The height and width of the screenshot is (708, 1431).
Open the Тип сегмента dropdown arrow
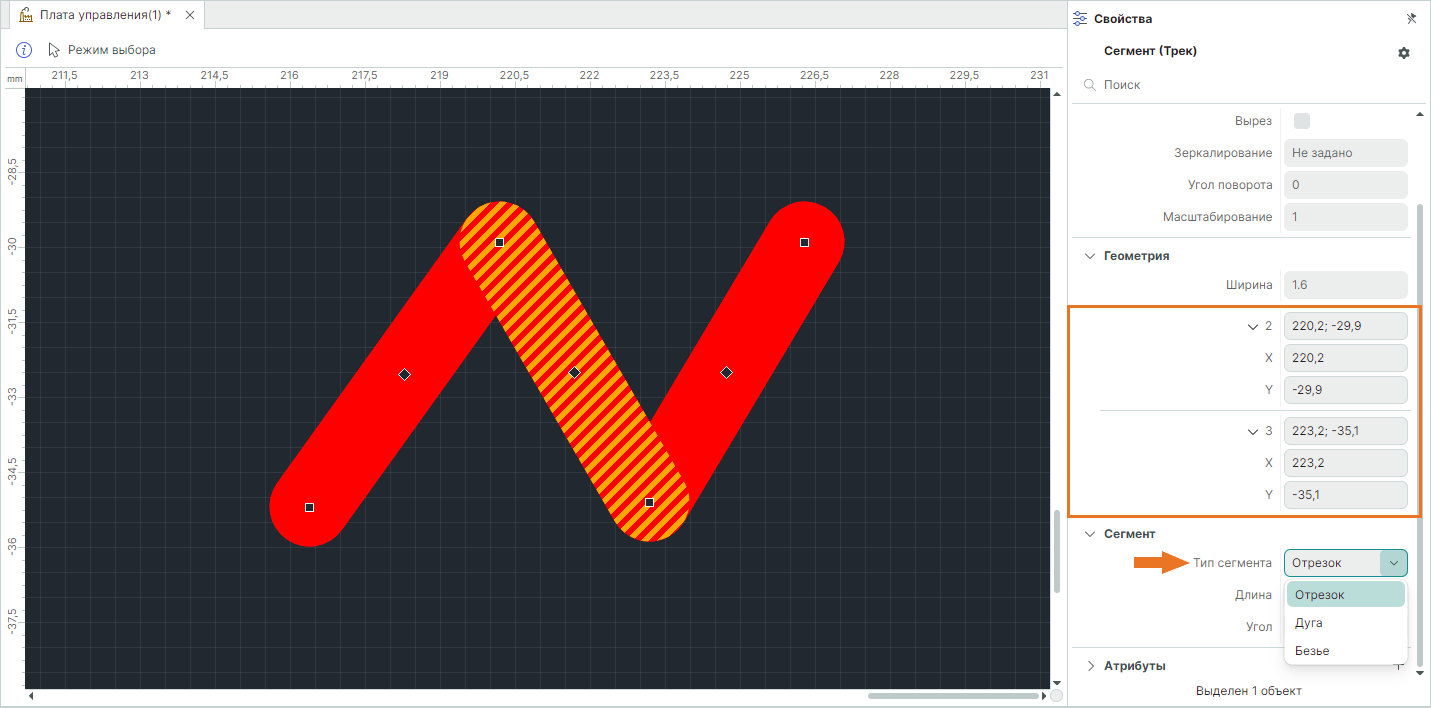click(x=1393, y=563)
